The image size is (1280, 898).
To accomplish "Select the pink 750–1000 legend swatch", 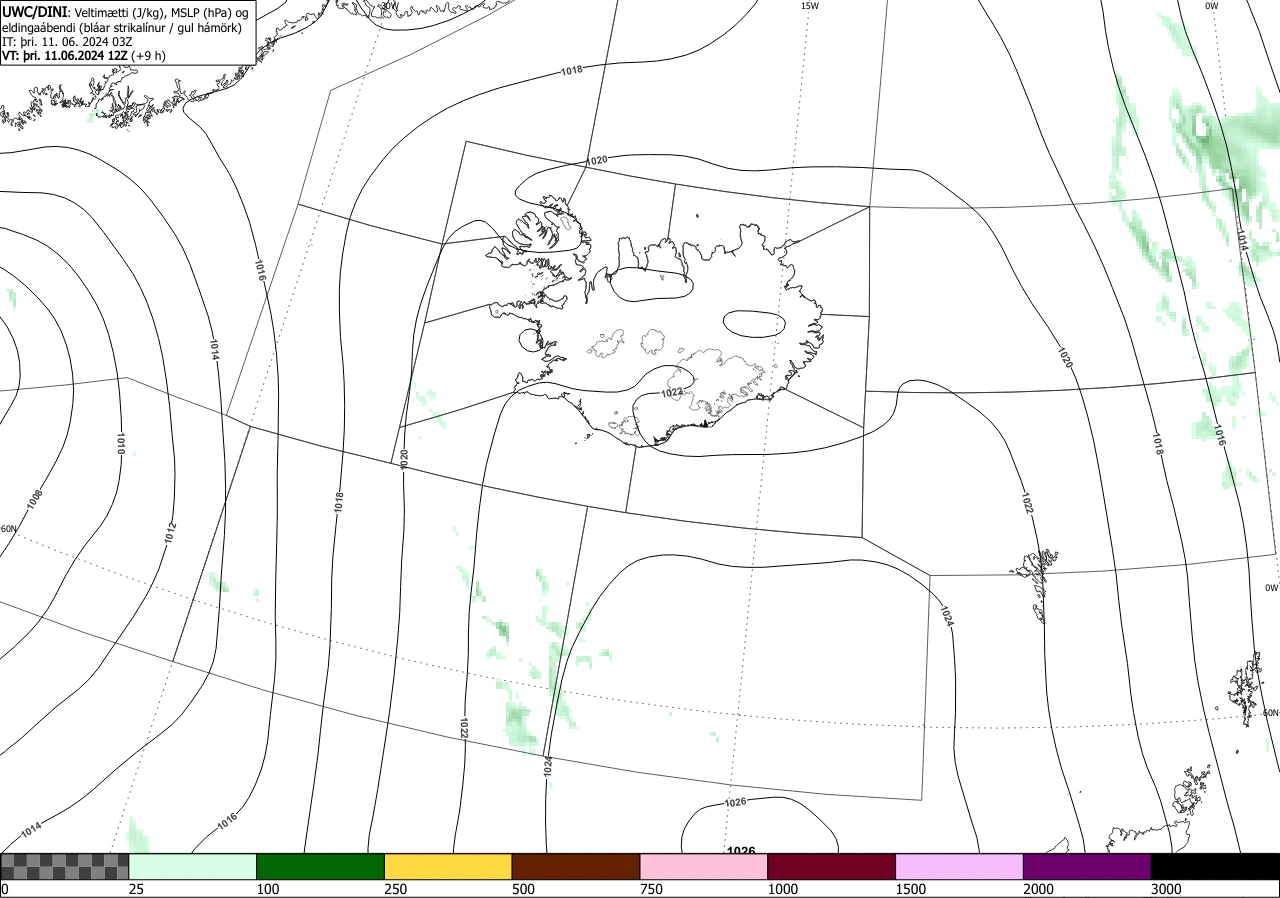I will point(704,866).
